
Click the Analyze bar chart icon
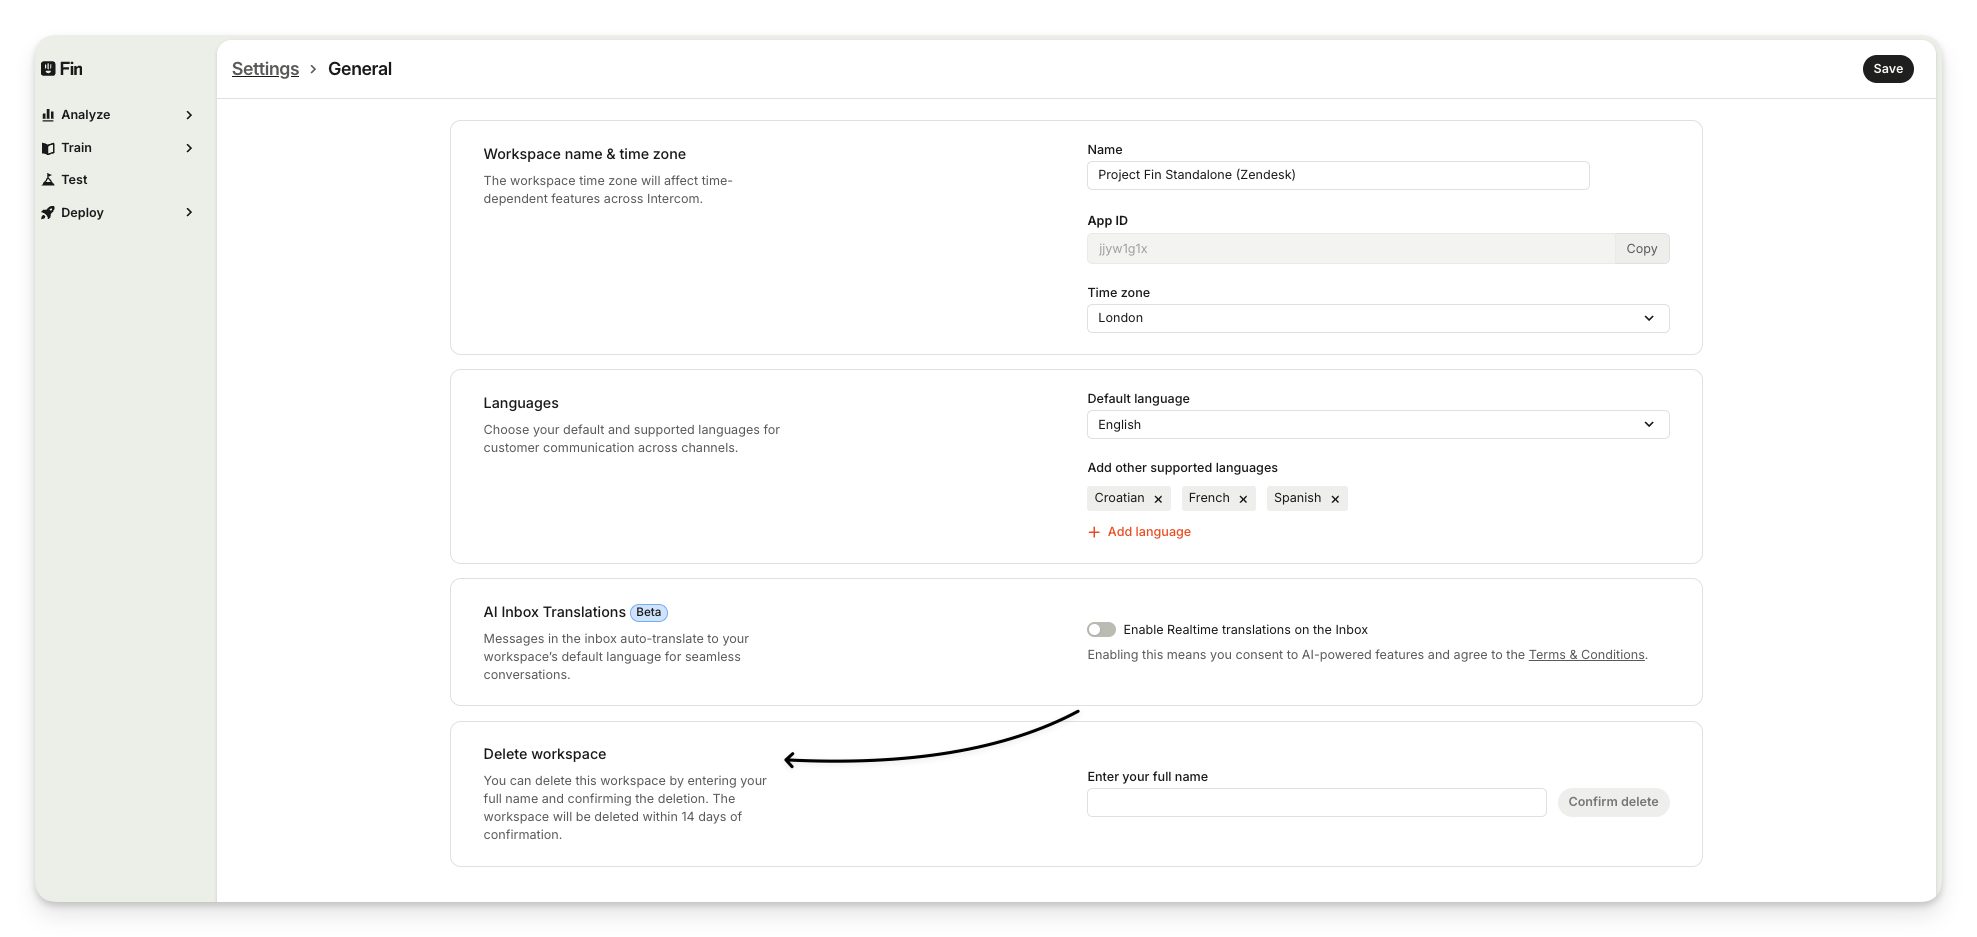point(48,115)
